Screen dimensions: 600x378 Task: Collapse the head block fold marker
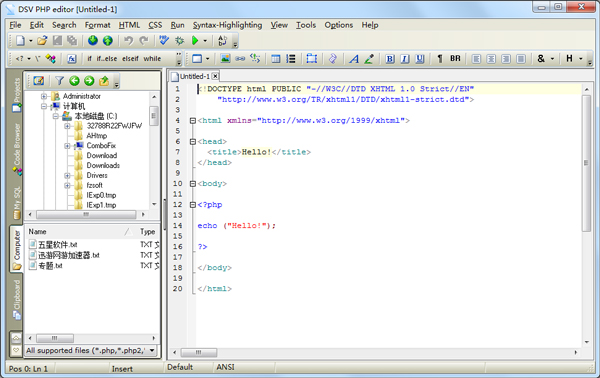[x=193, y=142]
